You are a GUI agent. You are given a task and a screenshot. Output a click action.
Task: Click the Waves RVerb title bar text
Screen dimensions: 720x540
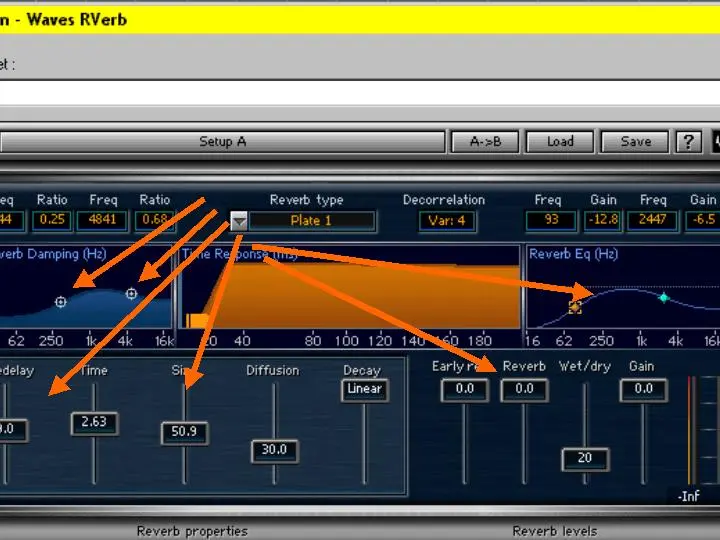77,20
